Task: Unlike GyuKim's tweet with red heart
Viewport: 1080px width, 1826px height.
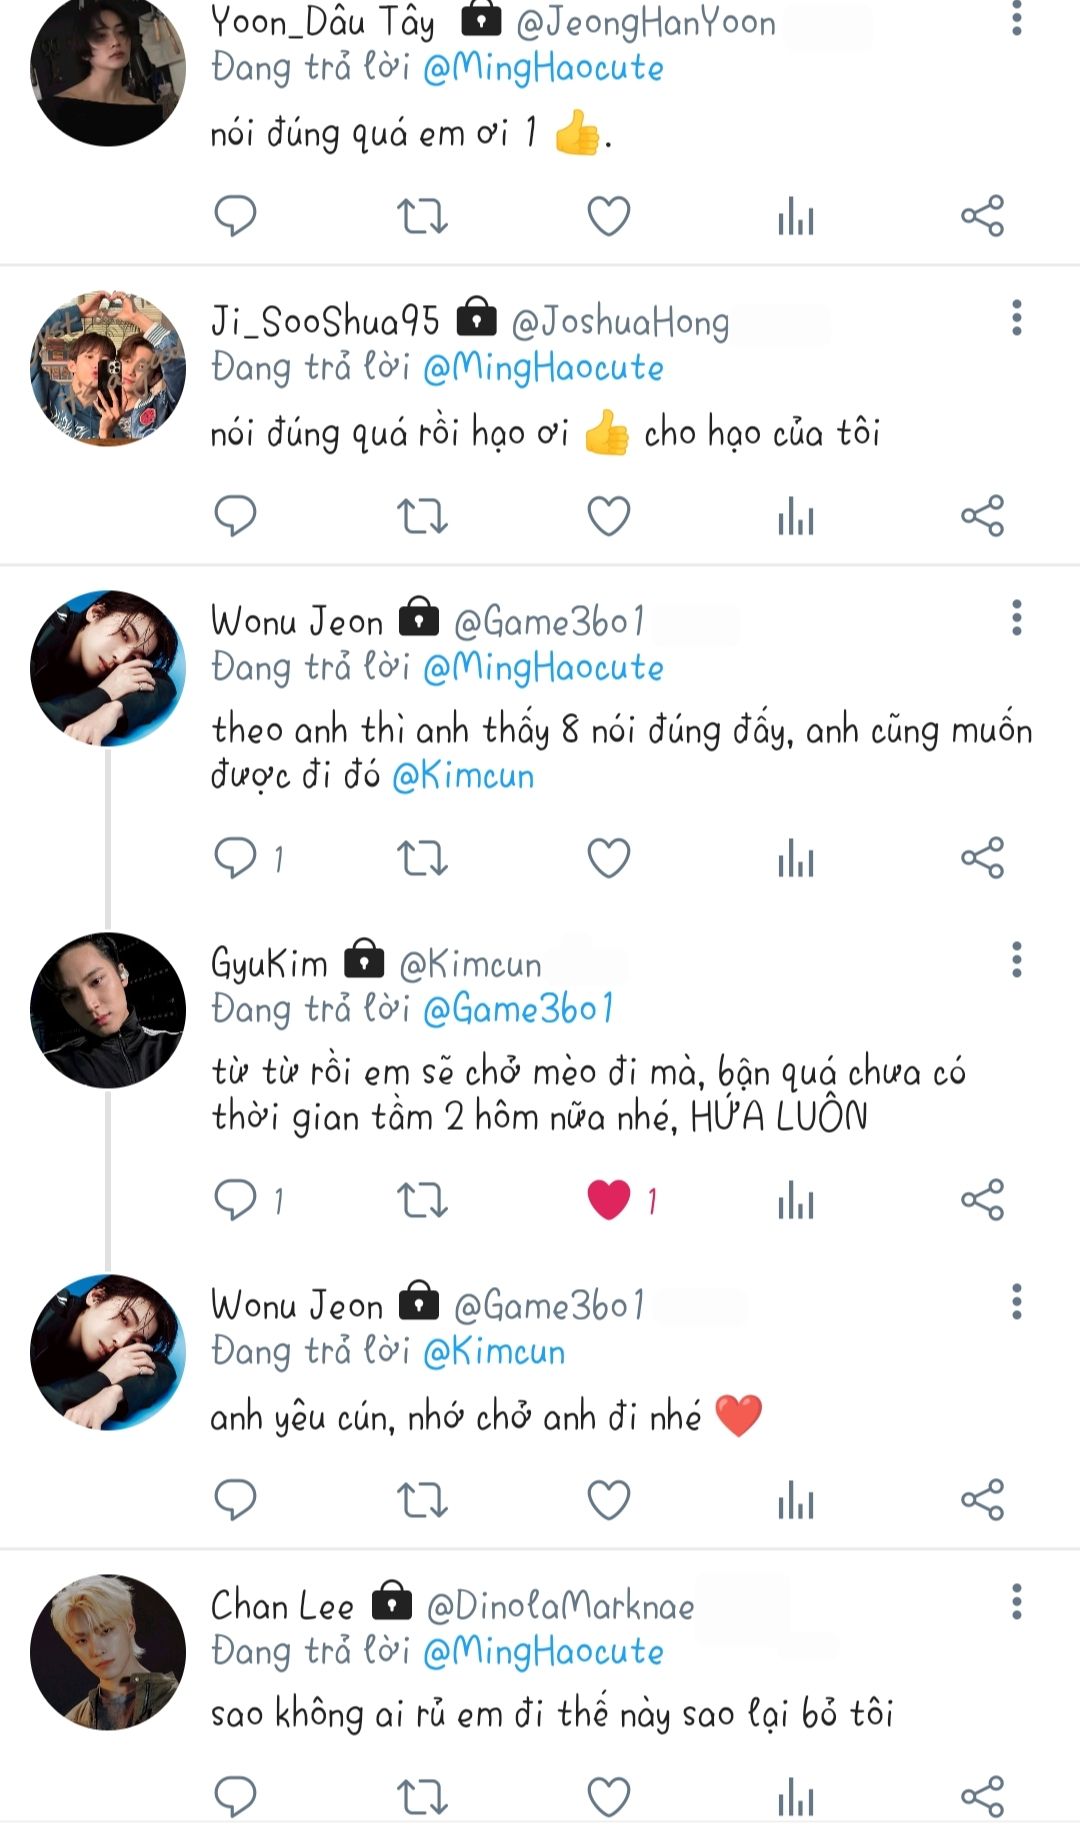Action: pos(608,1200)
